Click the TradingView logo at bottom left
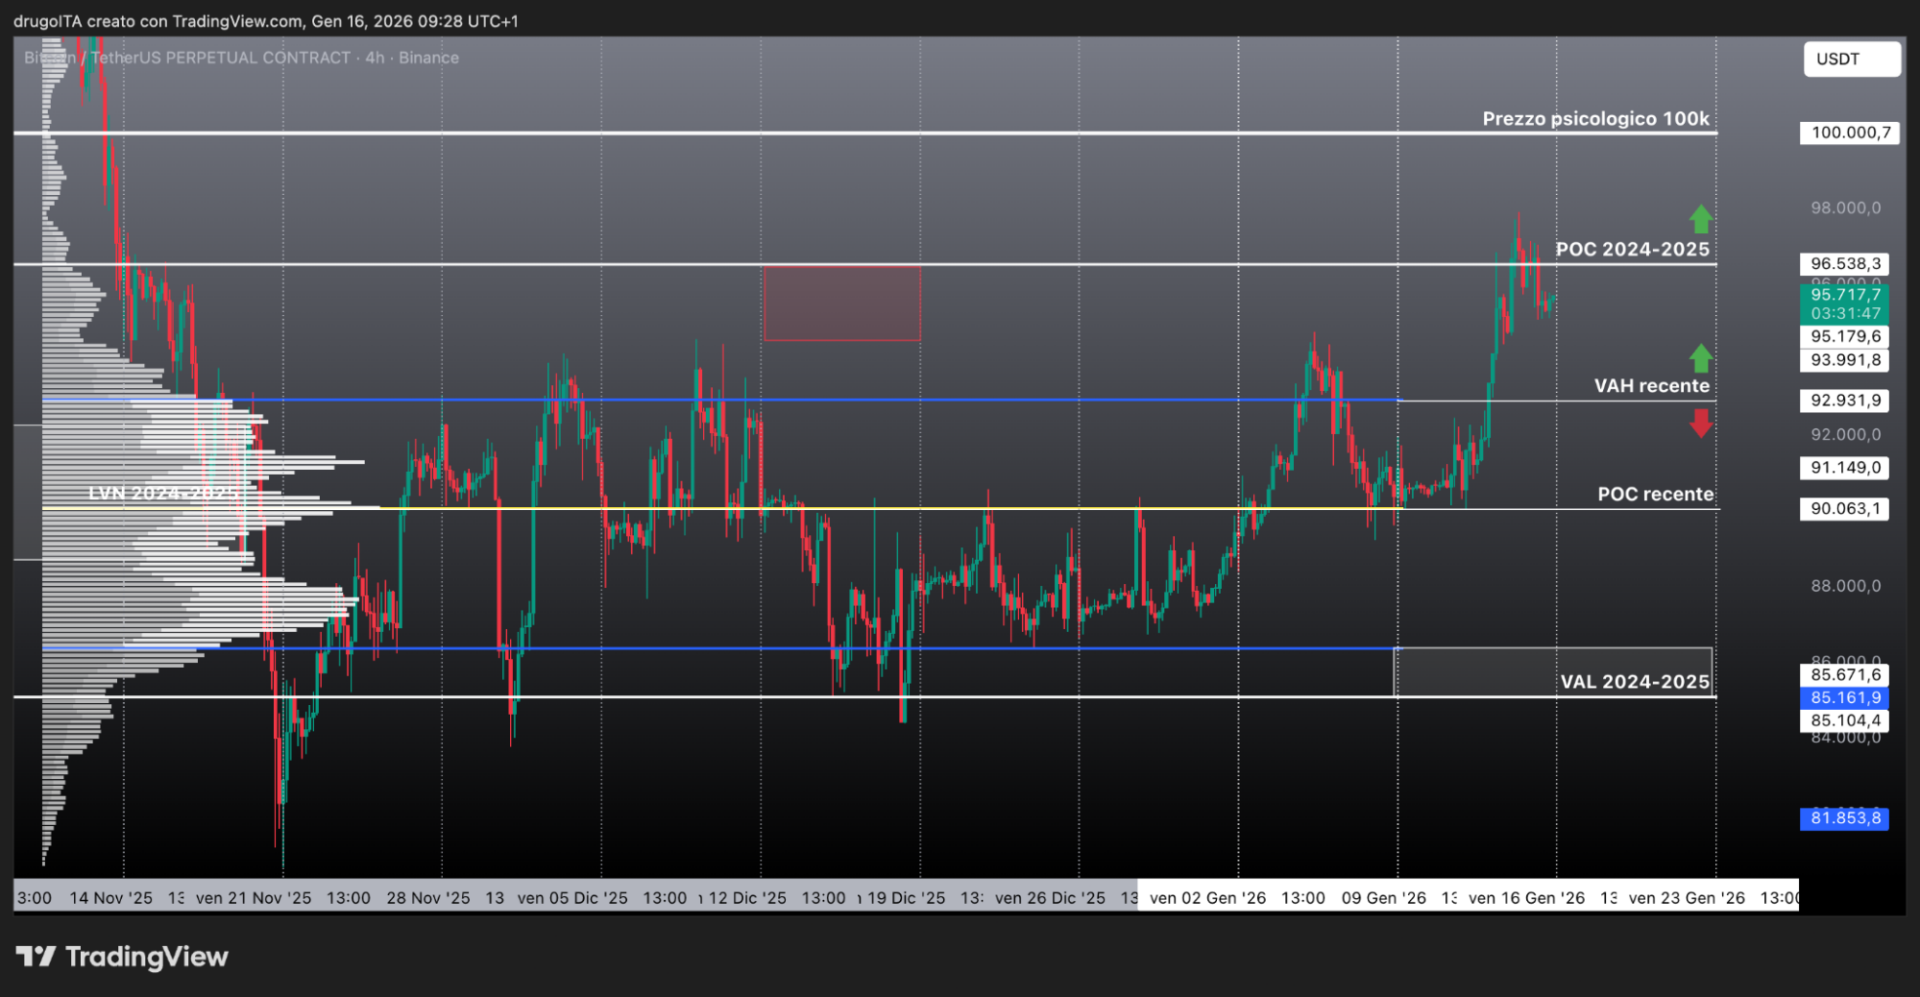The image size is (1920, 997). tap(122, 957)
